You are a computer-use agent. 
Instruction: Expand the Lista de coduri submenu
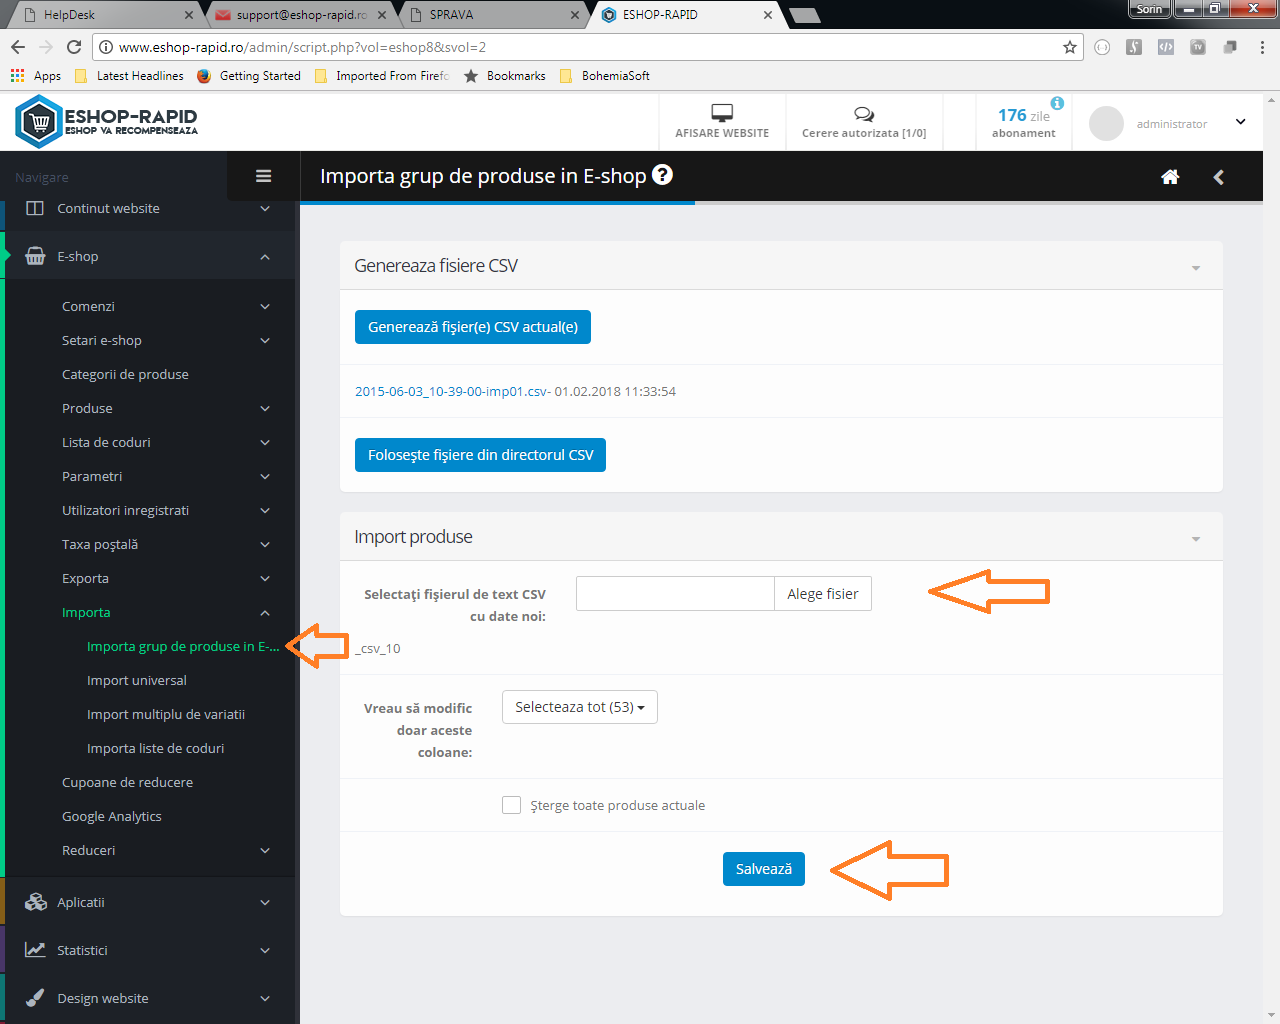pyautogui.click(x=265, y=442)
